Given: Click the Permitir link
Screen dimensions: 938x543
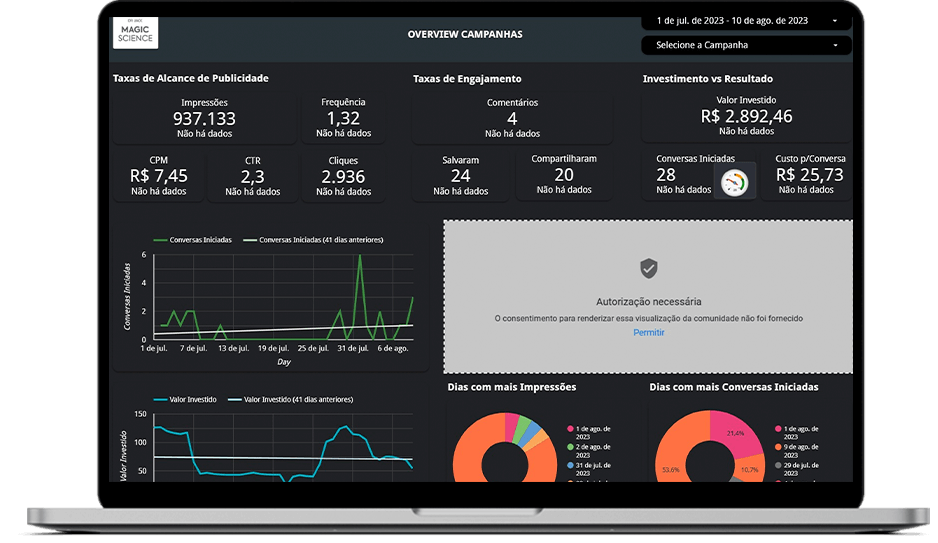Looking at the screenshot, I should click(x=648, y=332).
